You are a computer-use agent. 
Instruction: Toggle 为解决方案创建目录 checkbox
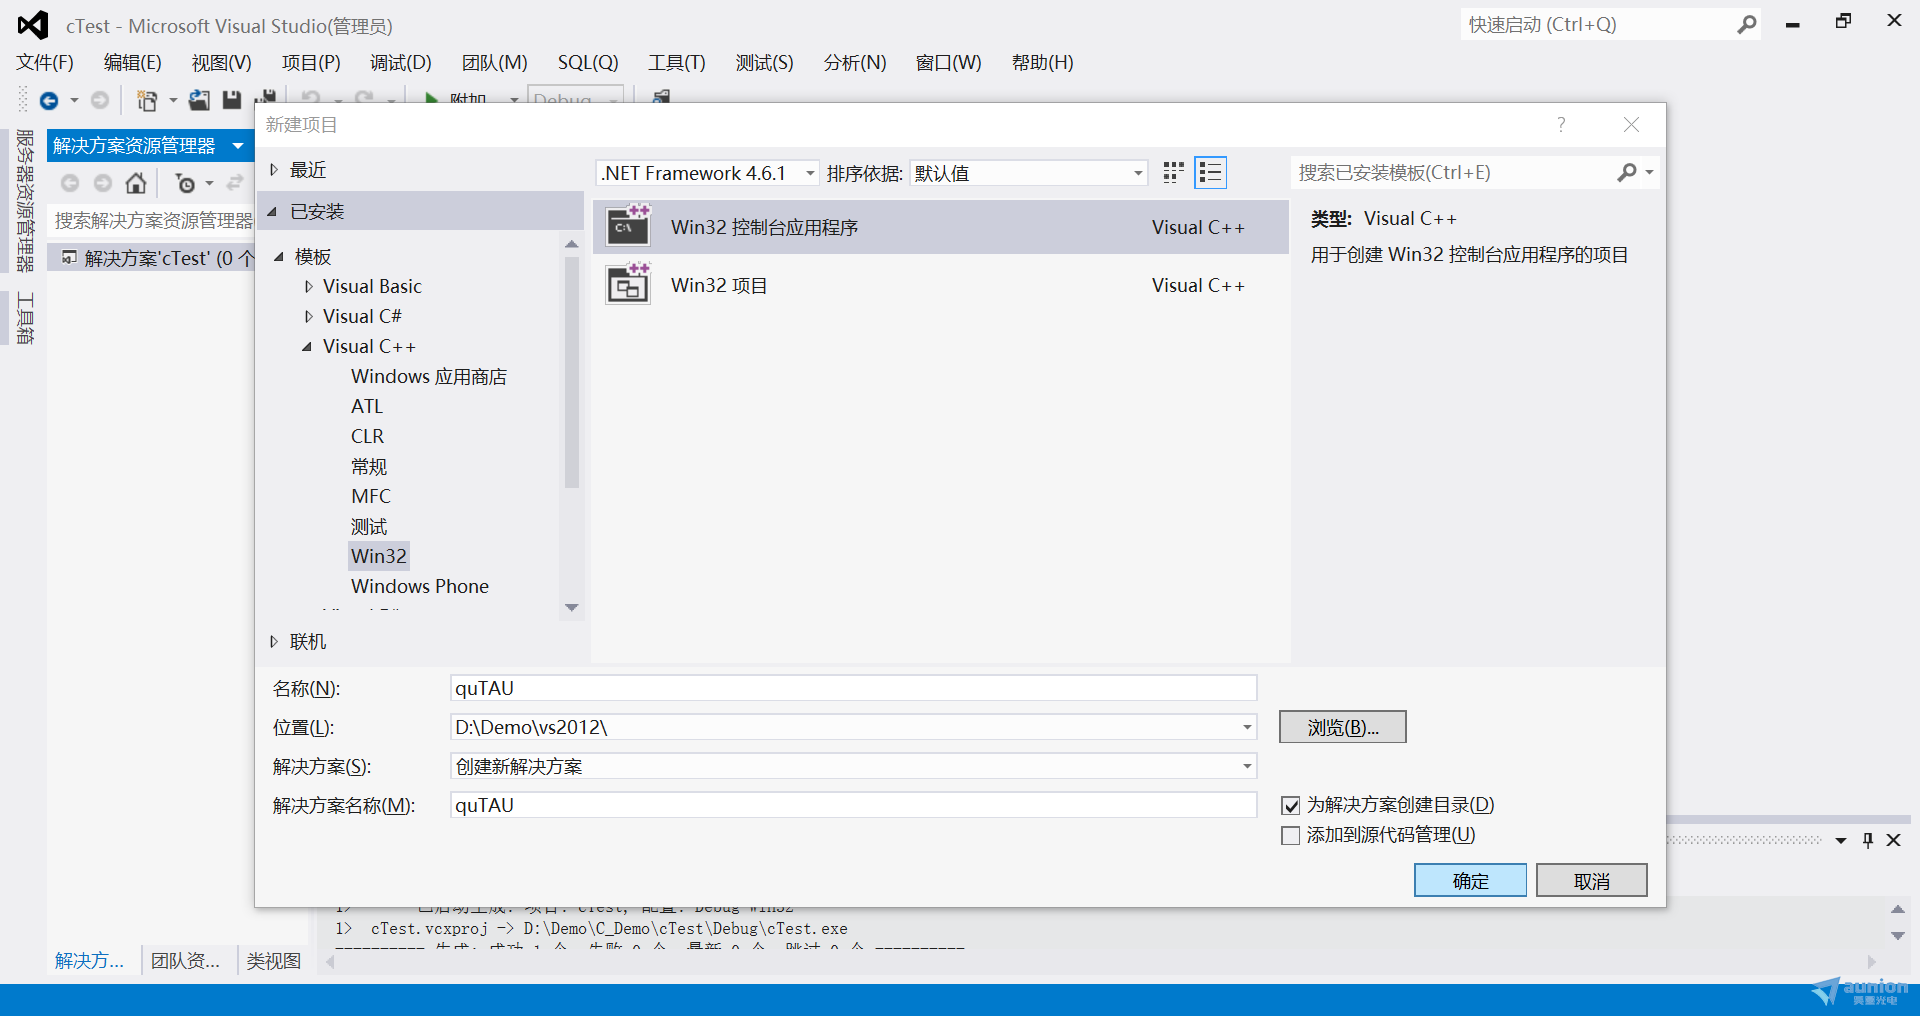[x=1291, y=806]
